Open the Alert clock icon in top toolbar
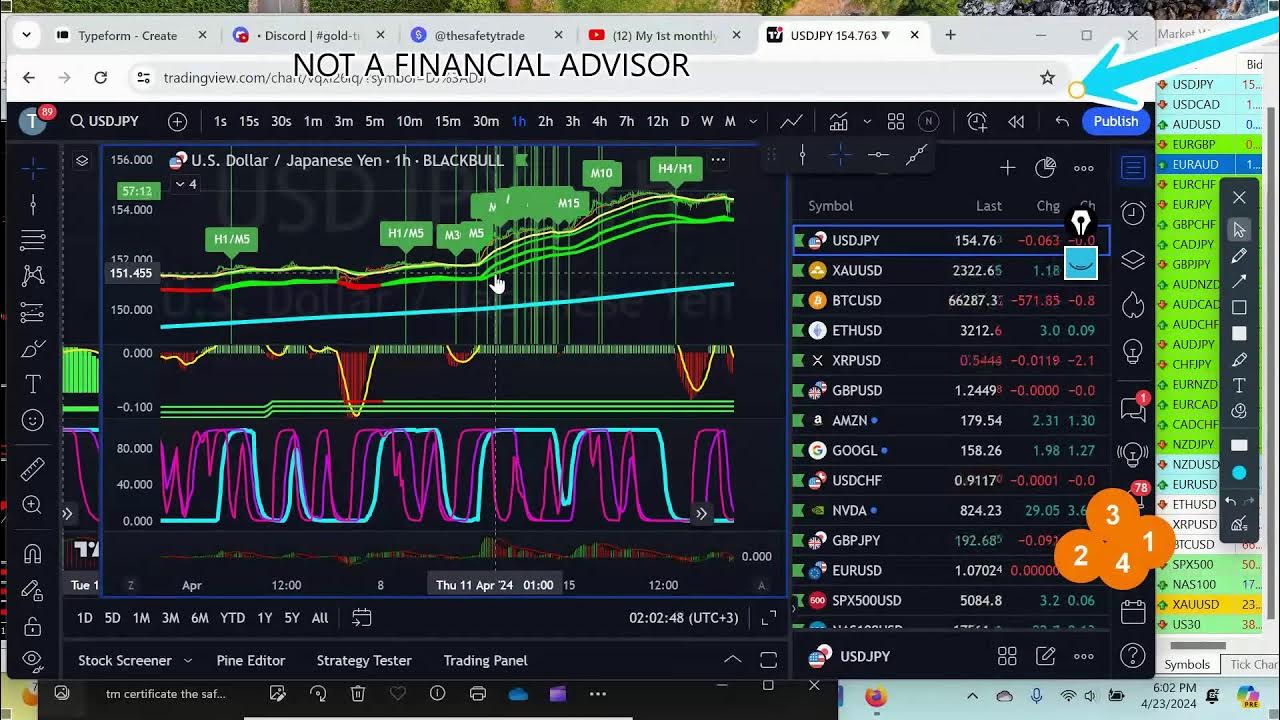 [x=977, y=121]
